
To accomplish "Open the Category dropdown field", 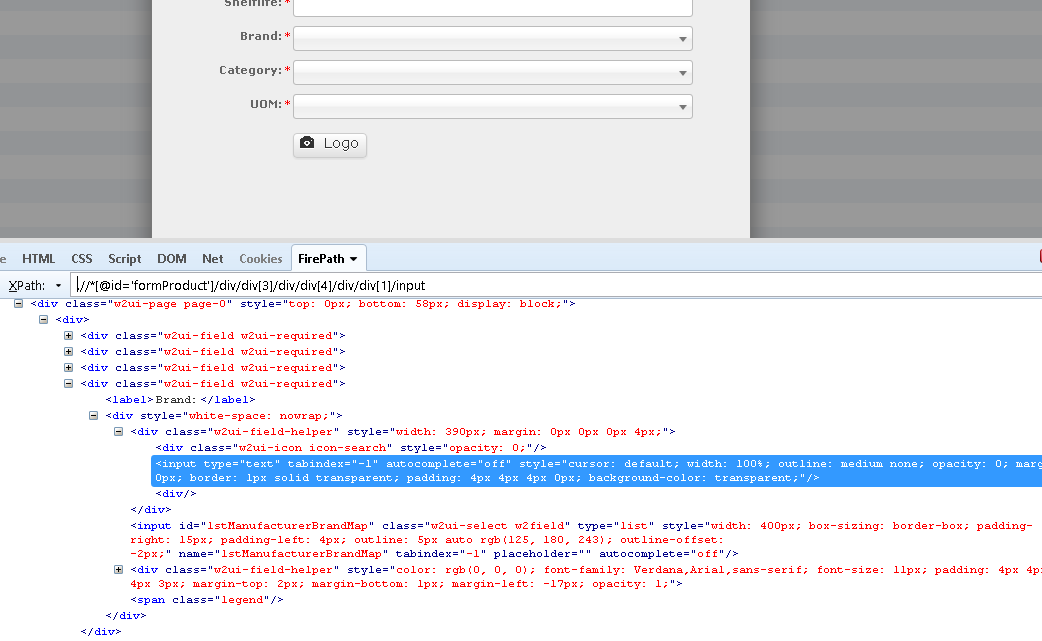I will tap(492, 72).
